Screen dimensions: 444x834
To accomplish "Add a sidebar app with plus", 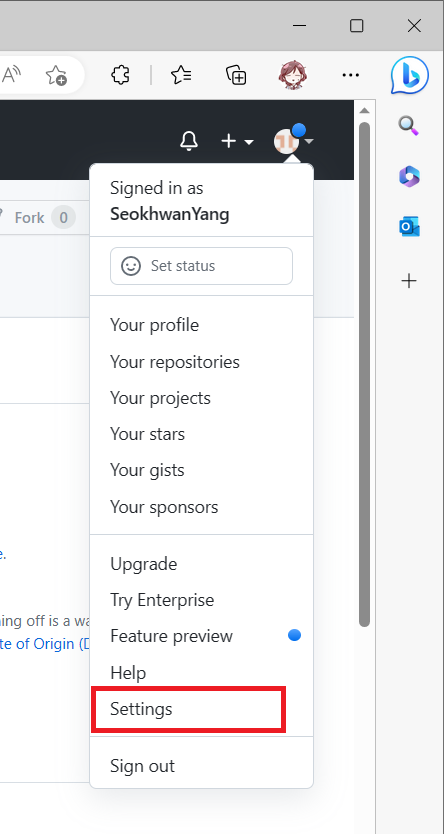I will [409, 281].
